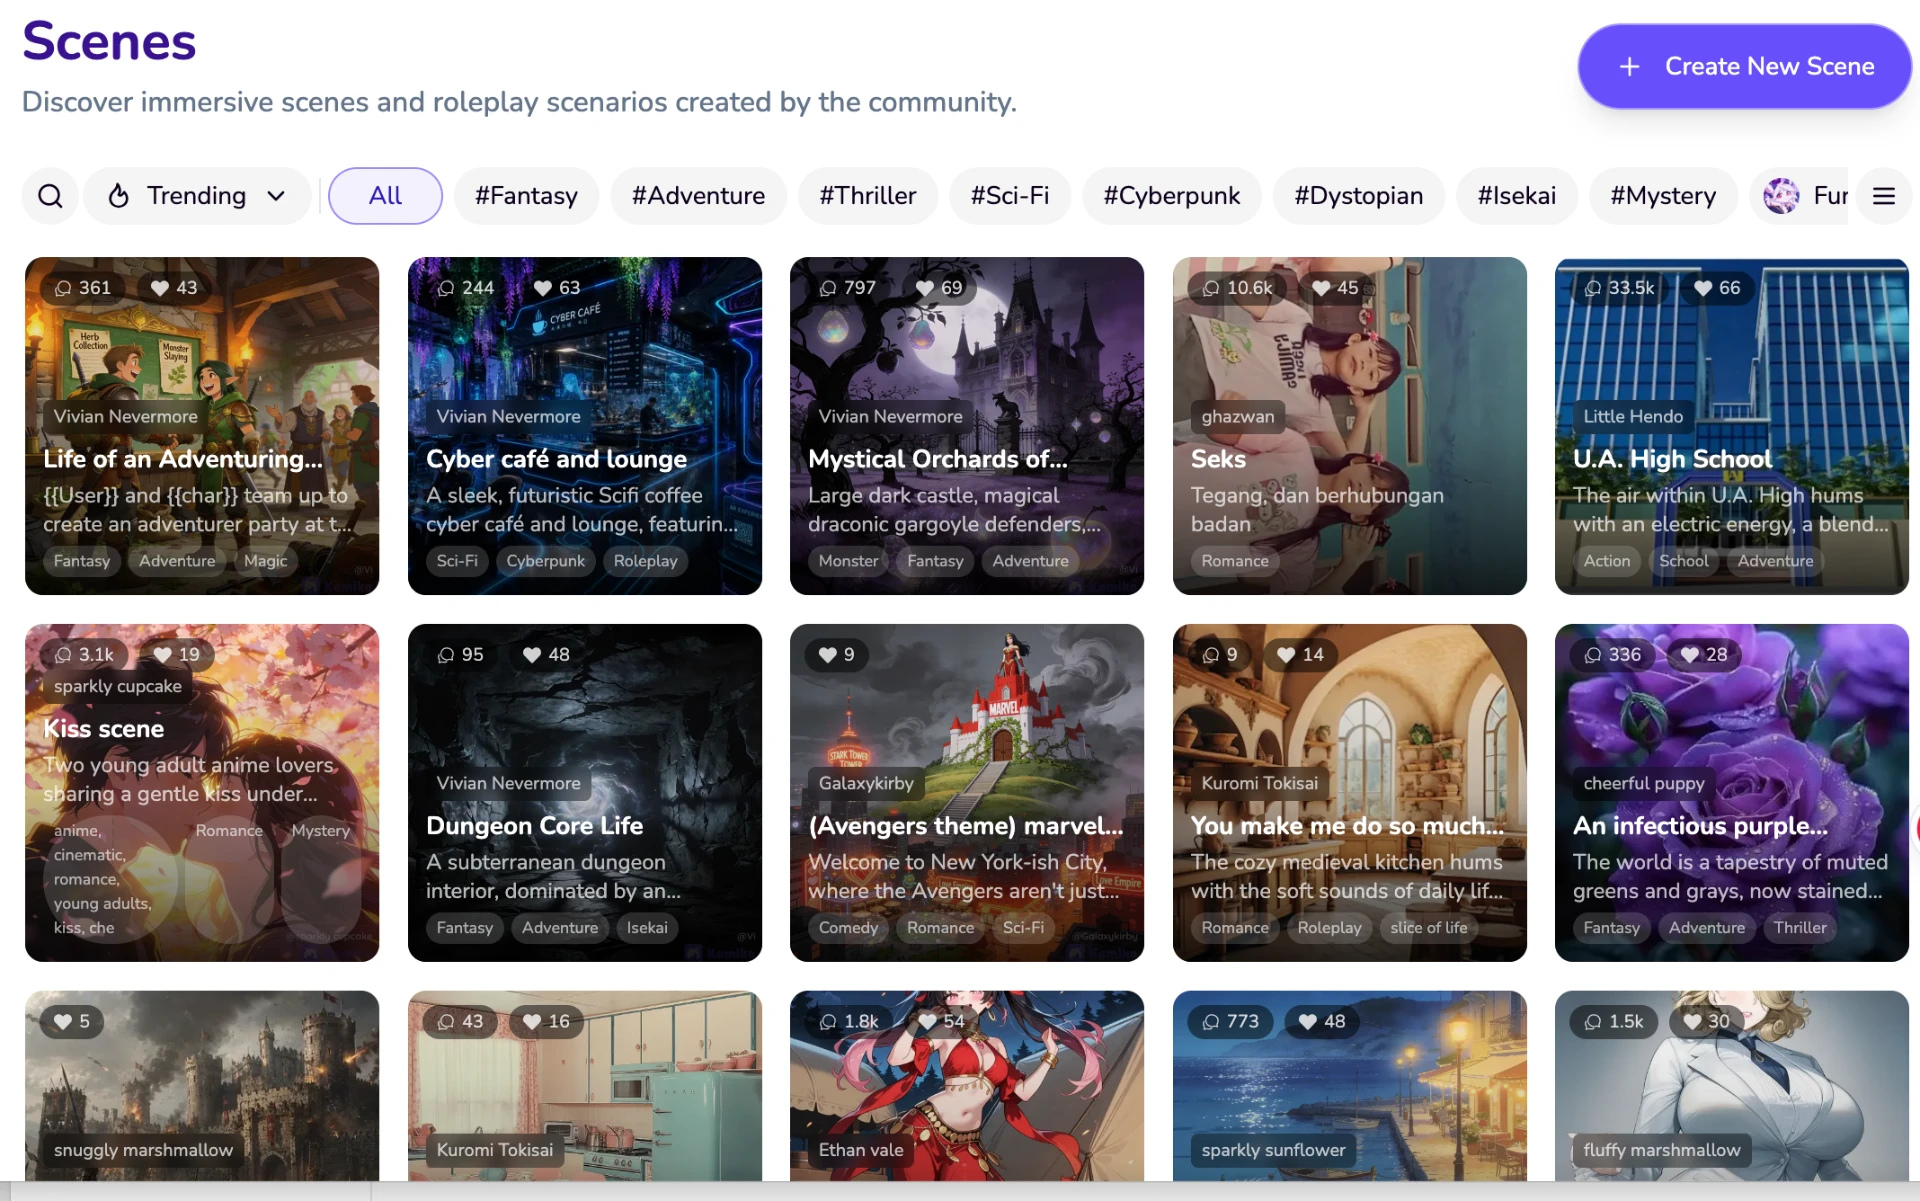Click the chat count icon on Cyber café card

click(446, 288)
